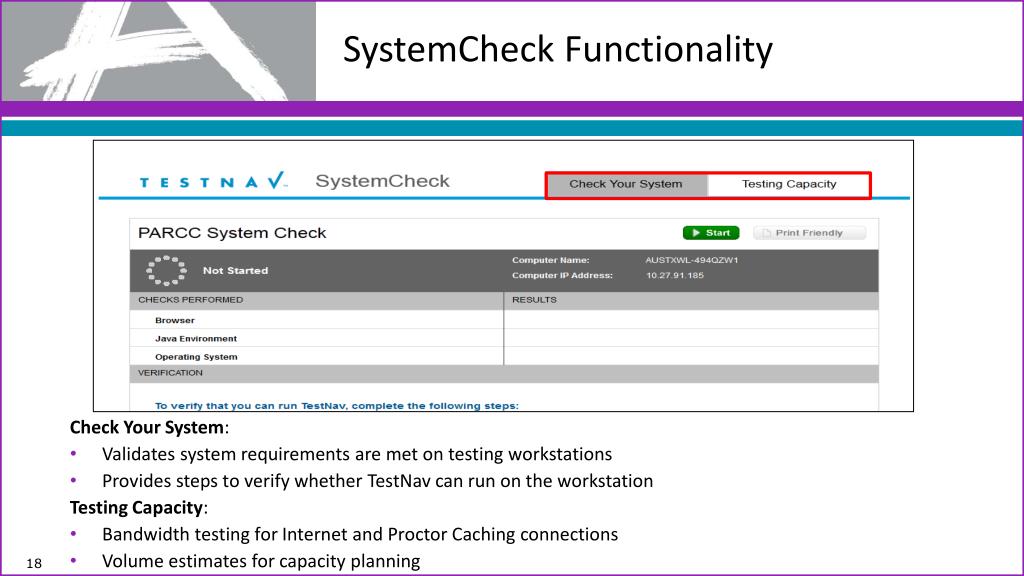This screenshot has height=576, width=1024.
Task: Click the 'Computer IP Address:' label
Action: click(x=562, y=276)
